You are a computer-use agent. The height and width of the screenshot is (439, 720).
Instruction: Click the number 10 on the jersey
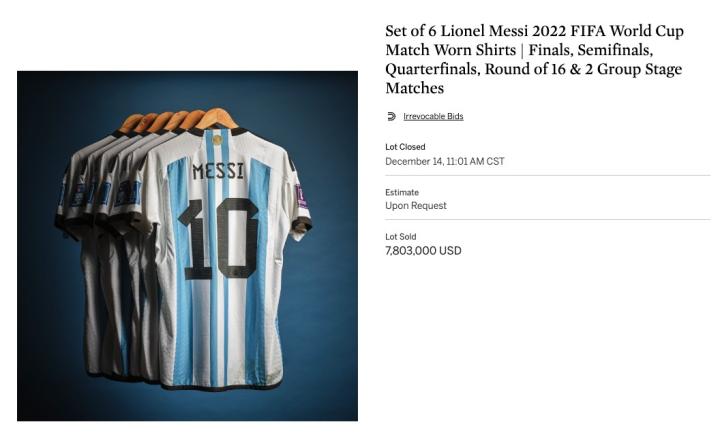point(219,239)
